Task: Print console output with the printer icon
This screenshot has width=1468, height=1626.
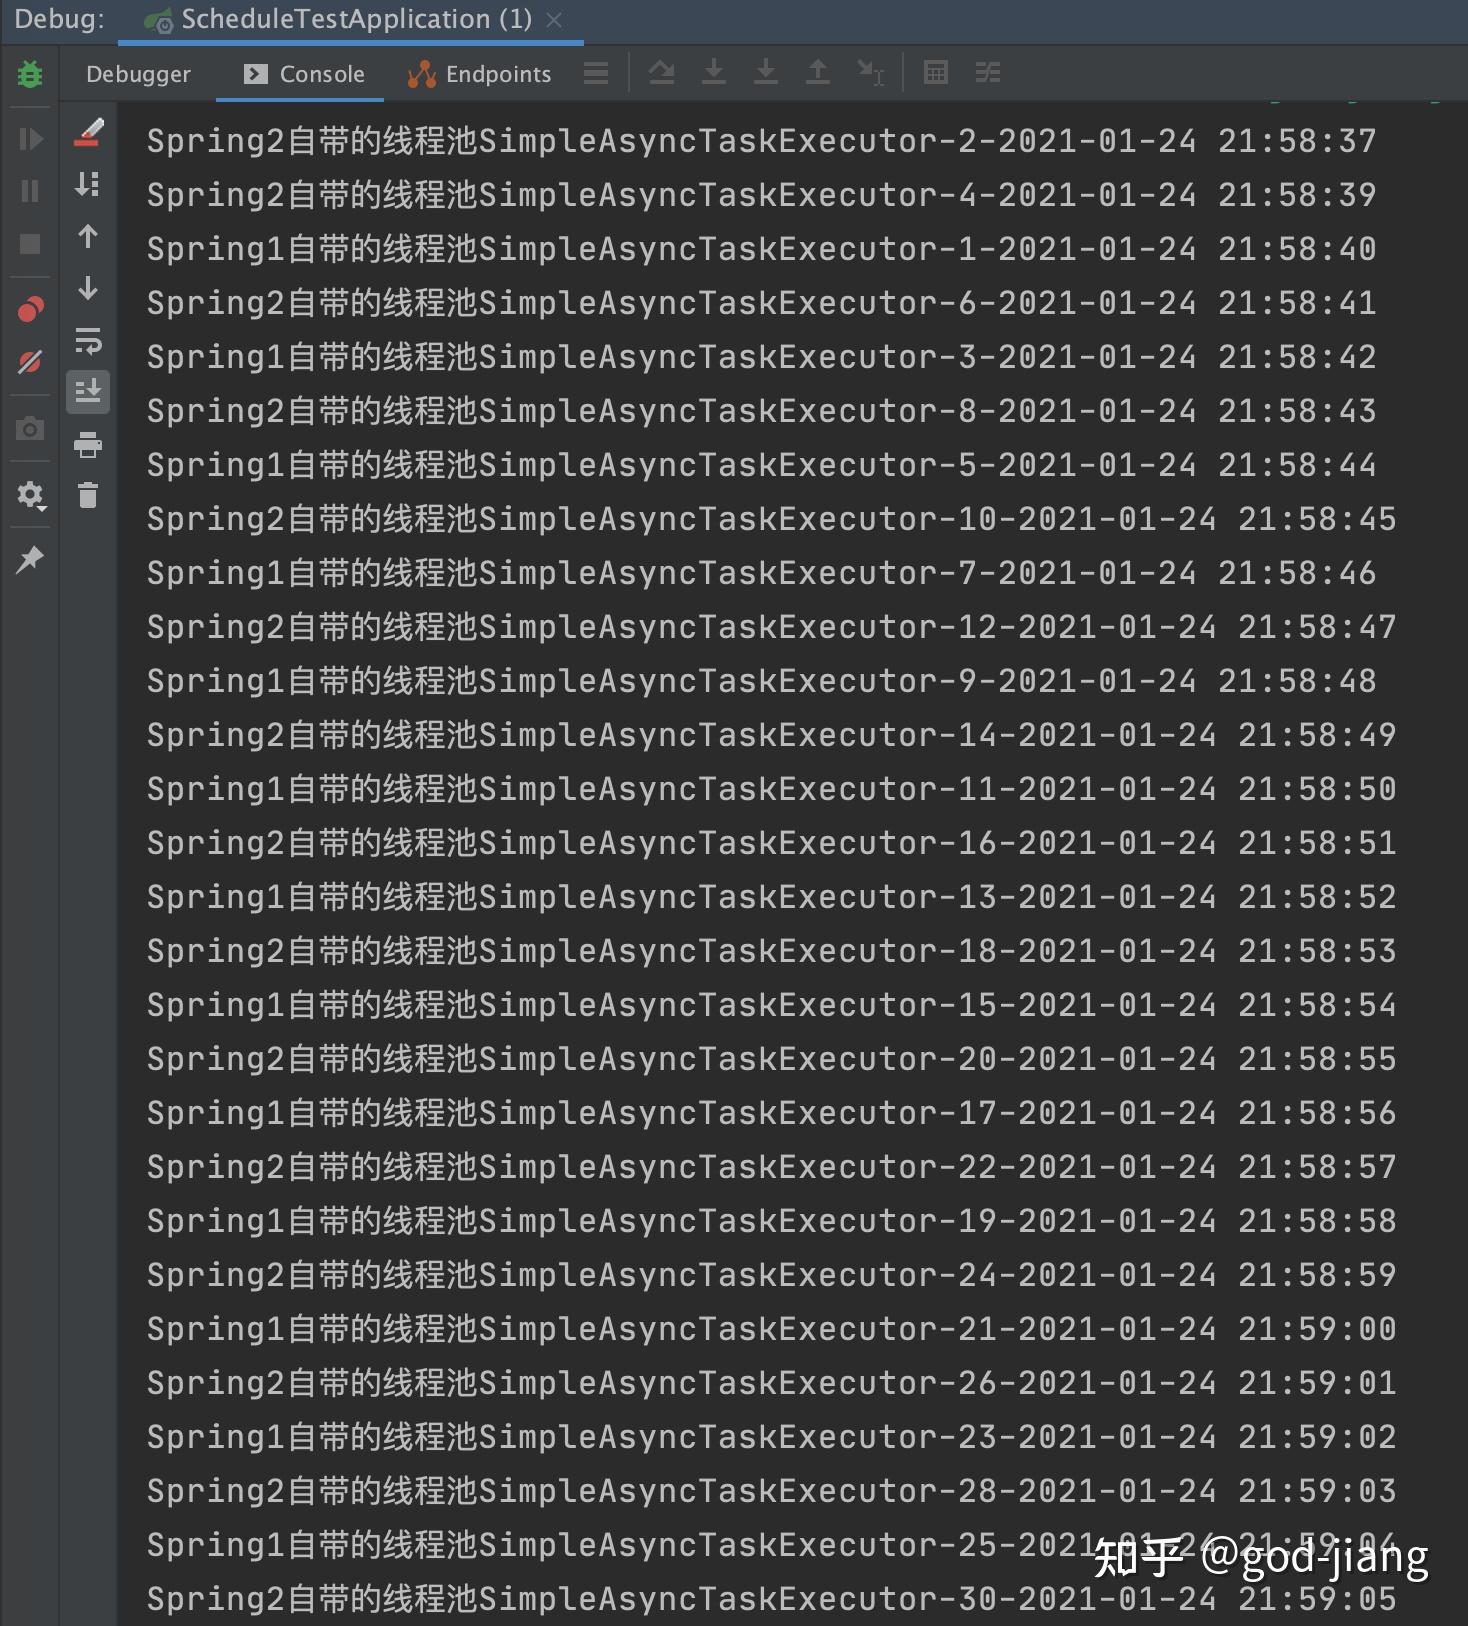Action: [x=88, y=444]
